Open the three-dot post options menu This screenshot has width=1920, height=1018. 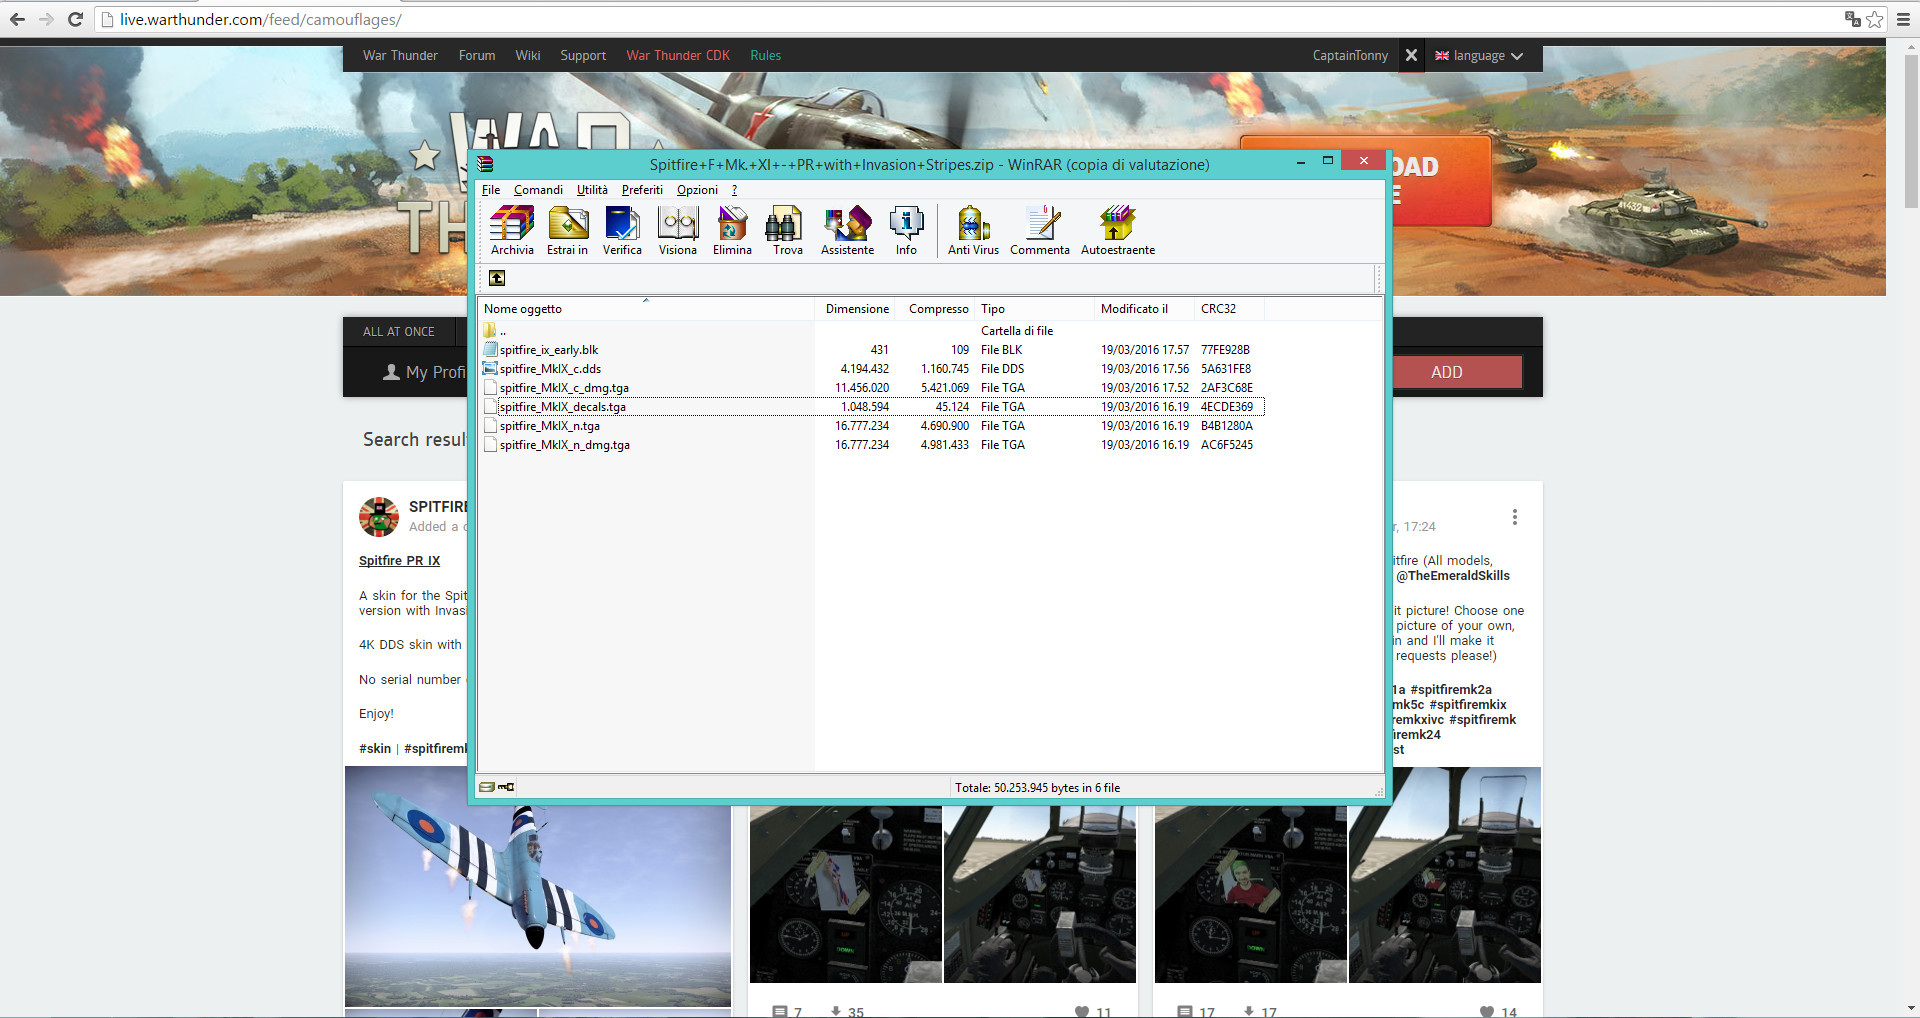[1515, 517]
